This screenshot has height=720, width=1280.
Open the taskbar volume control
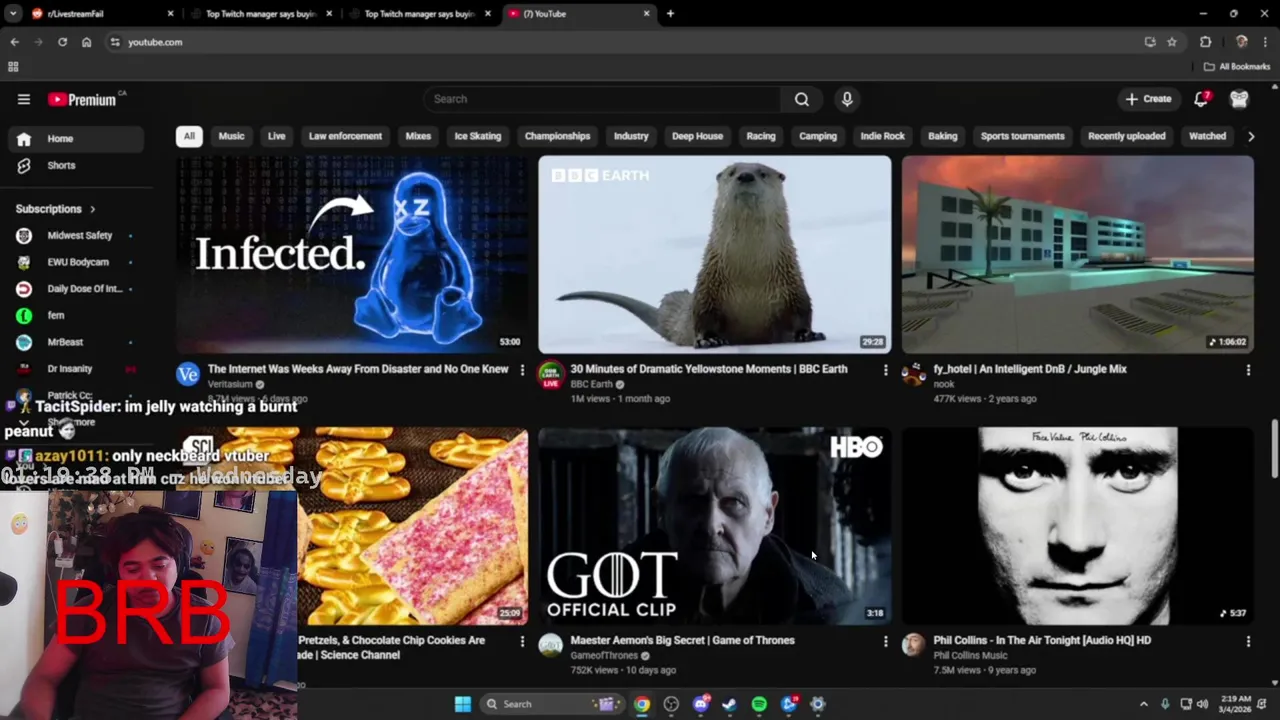pos(1202,704)
